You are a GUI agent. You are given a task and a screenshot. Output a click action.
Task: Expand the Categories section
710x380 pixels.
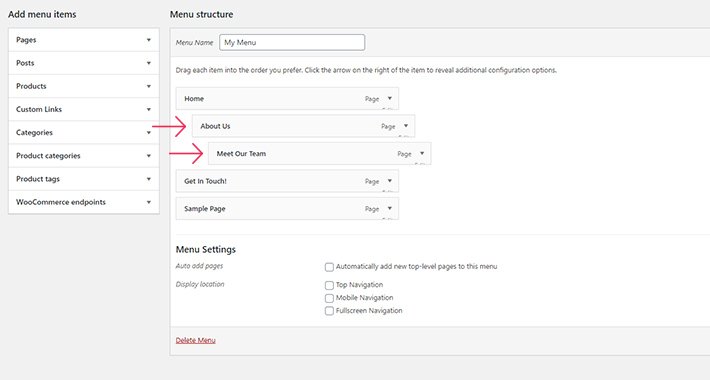(x=84, y=132)
